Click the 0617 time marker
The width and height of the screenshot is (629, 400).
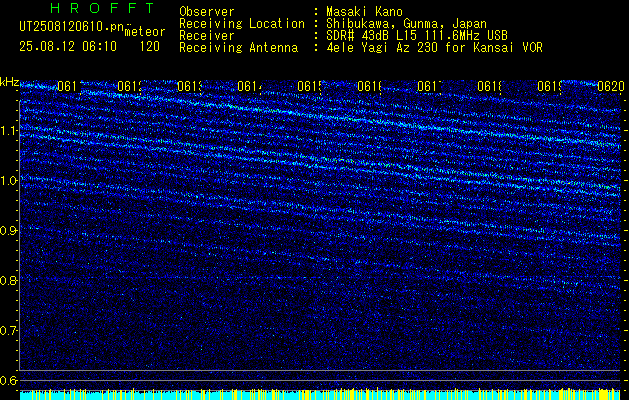(x=429, y=86)
